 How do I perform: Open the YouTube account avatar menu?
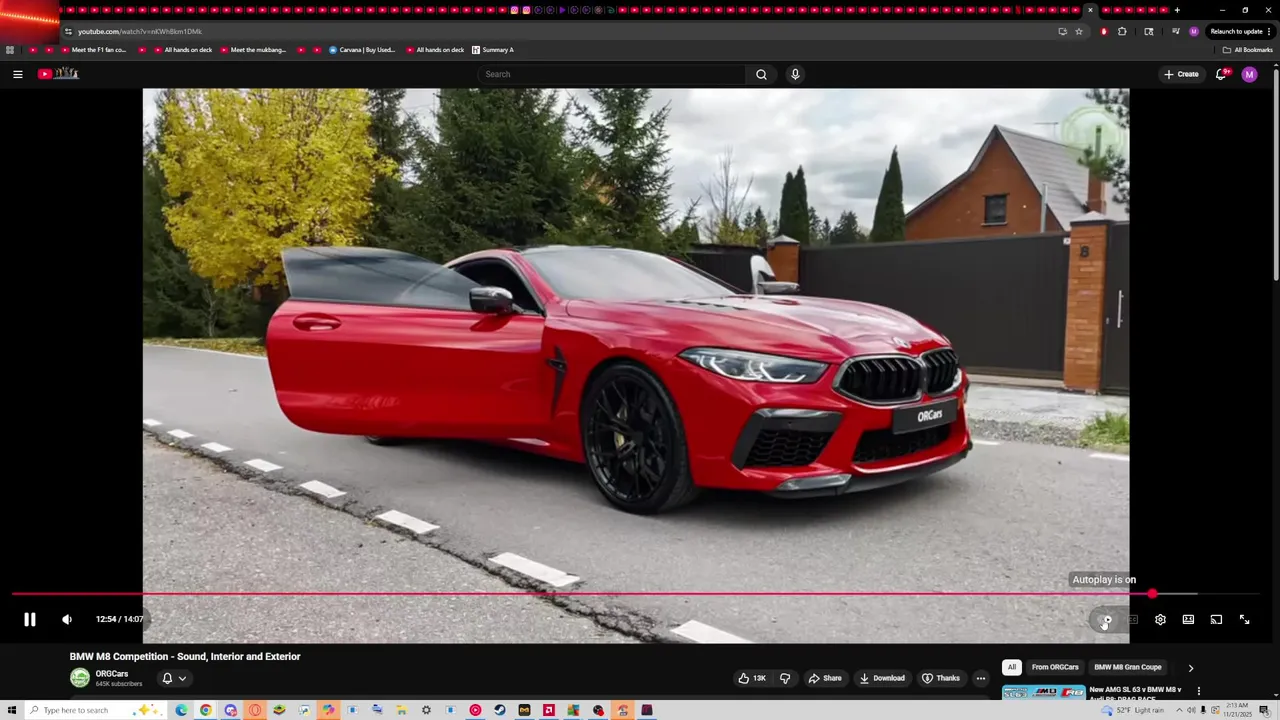point(1249,74)
